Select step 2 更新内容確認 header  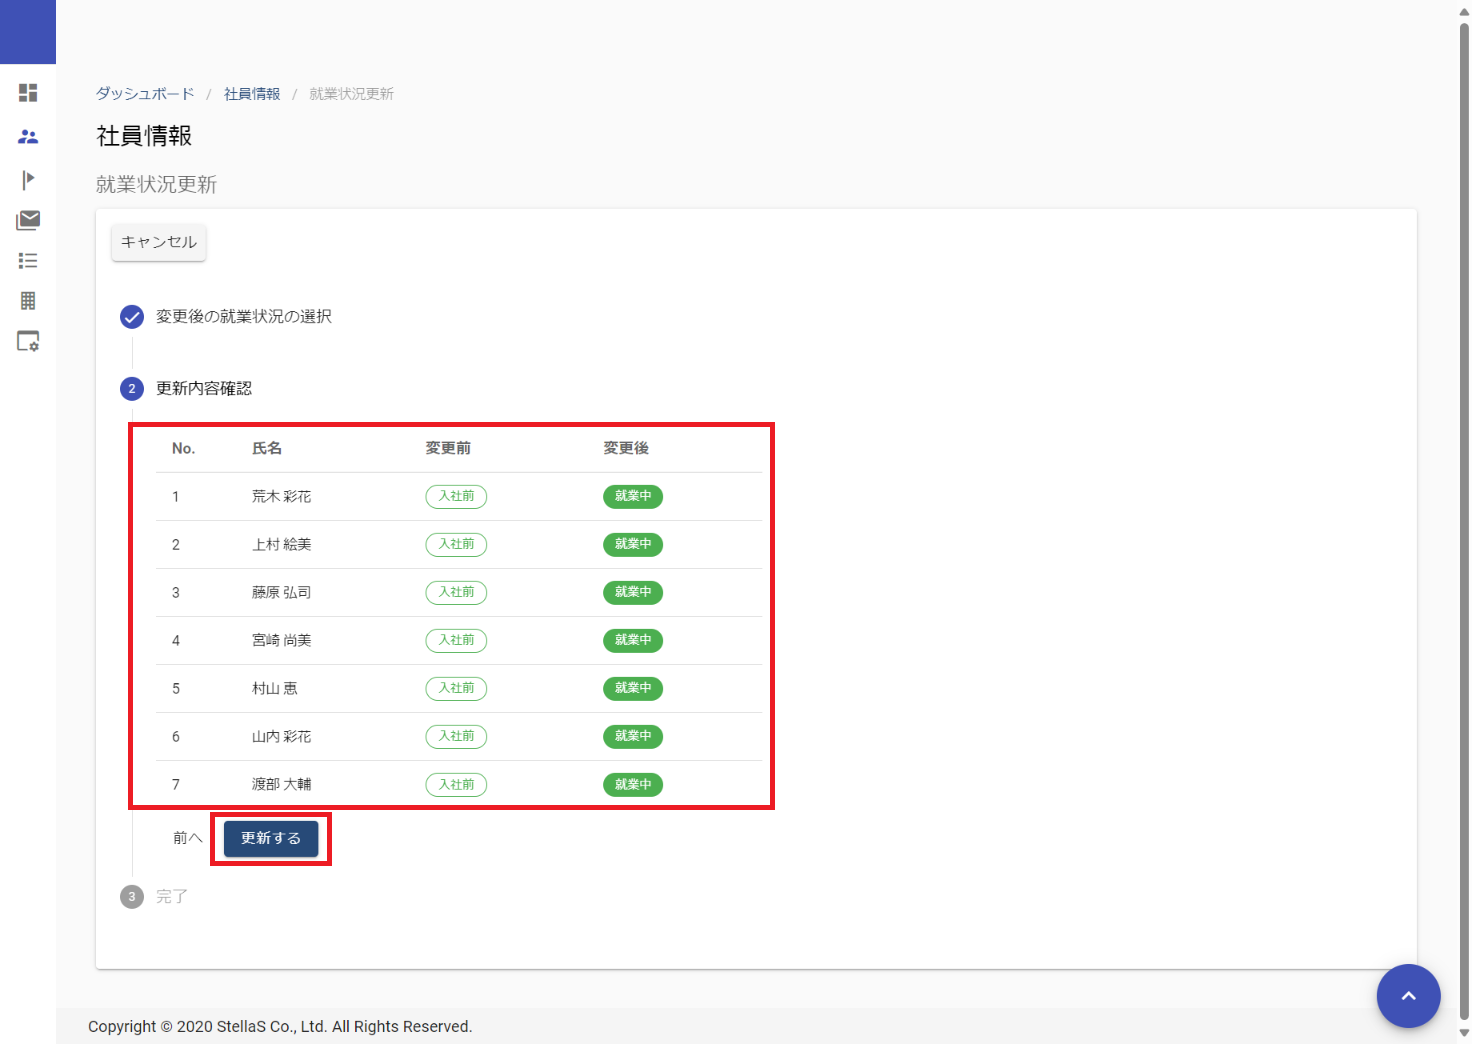[203, 389]
